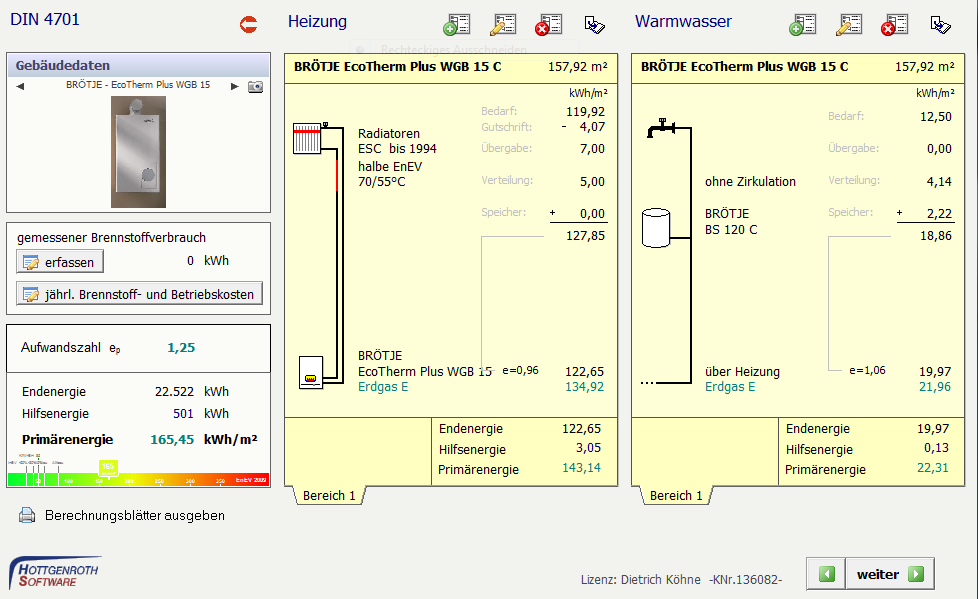Click the Heizung Hilfsenergie value 3,05

[588, 448]
